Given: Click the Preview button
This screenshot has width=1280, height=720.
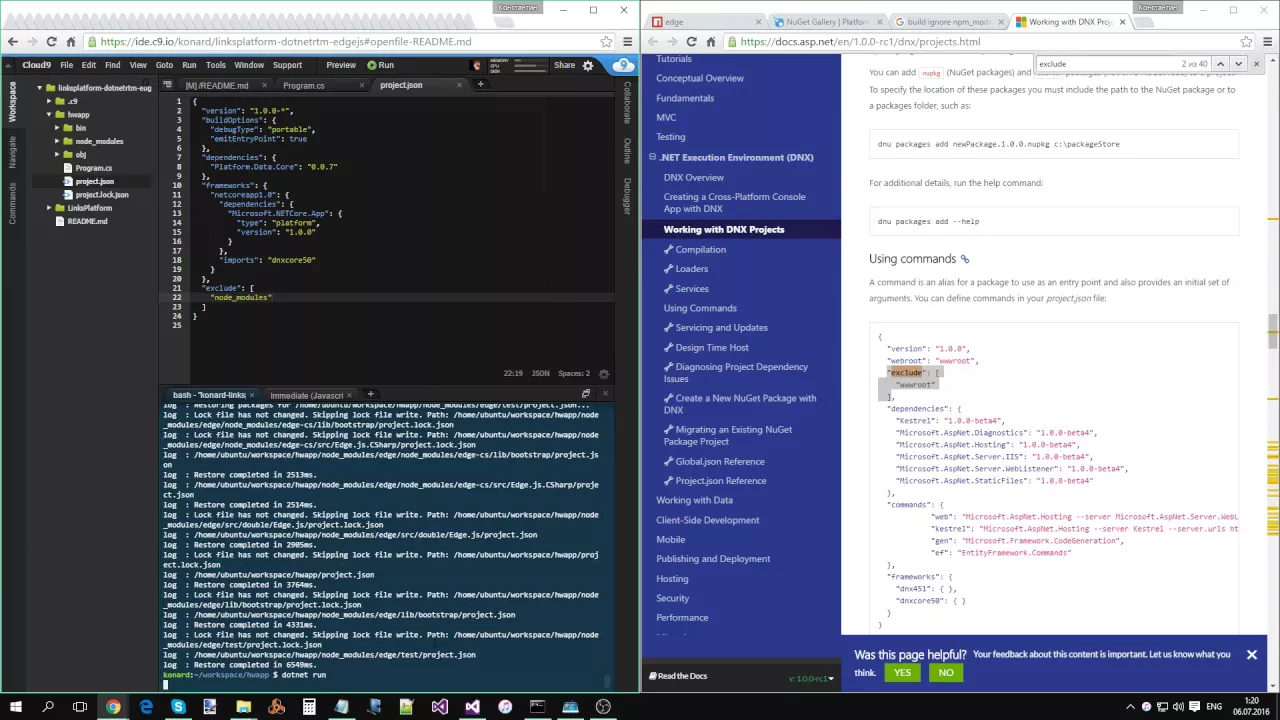Looking at the screenshot, I should tap(340, 65).
